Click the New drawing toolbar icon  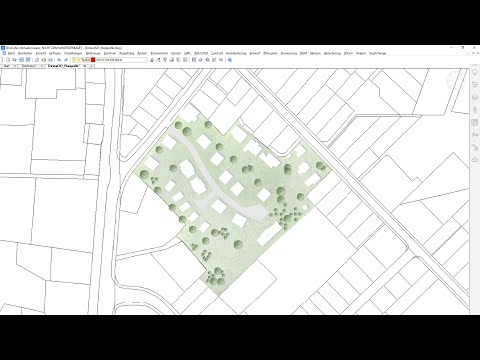coord(8,60)
